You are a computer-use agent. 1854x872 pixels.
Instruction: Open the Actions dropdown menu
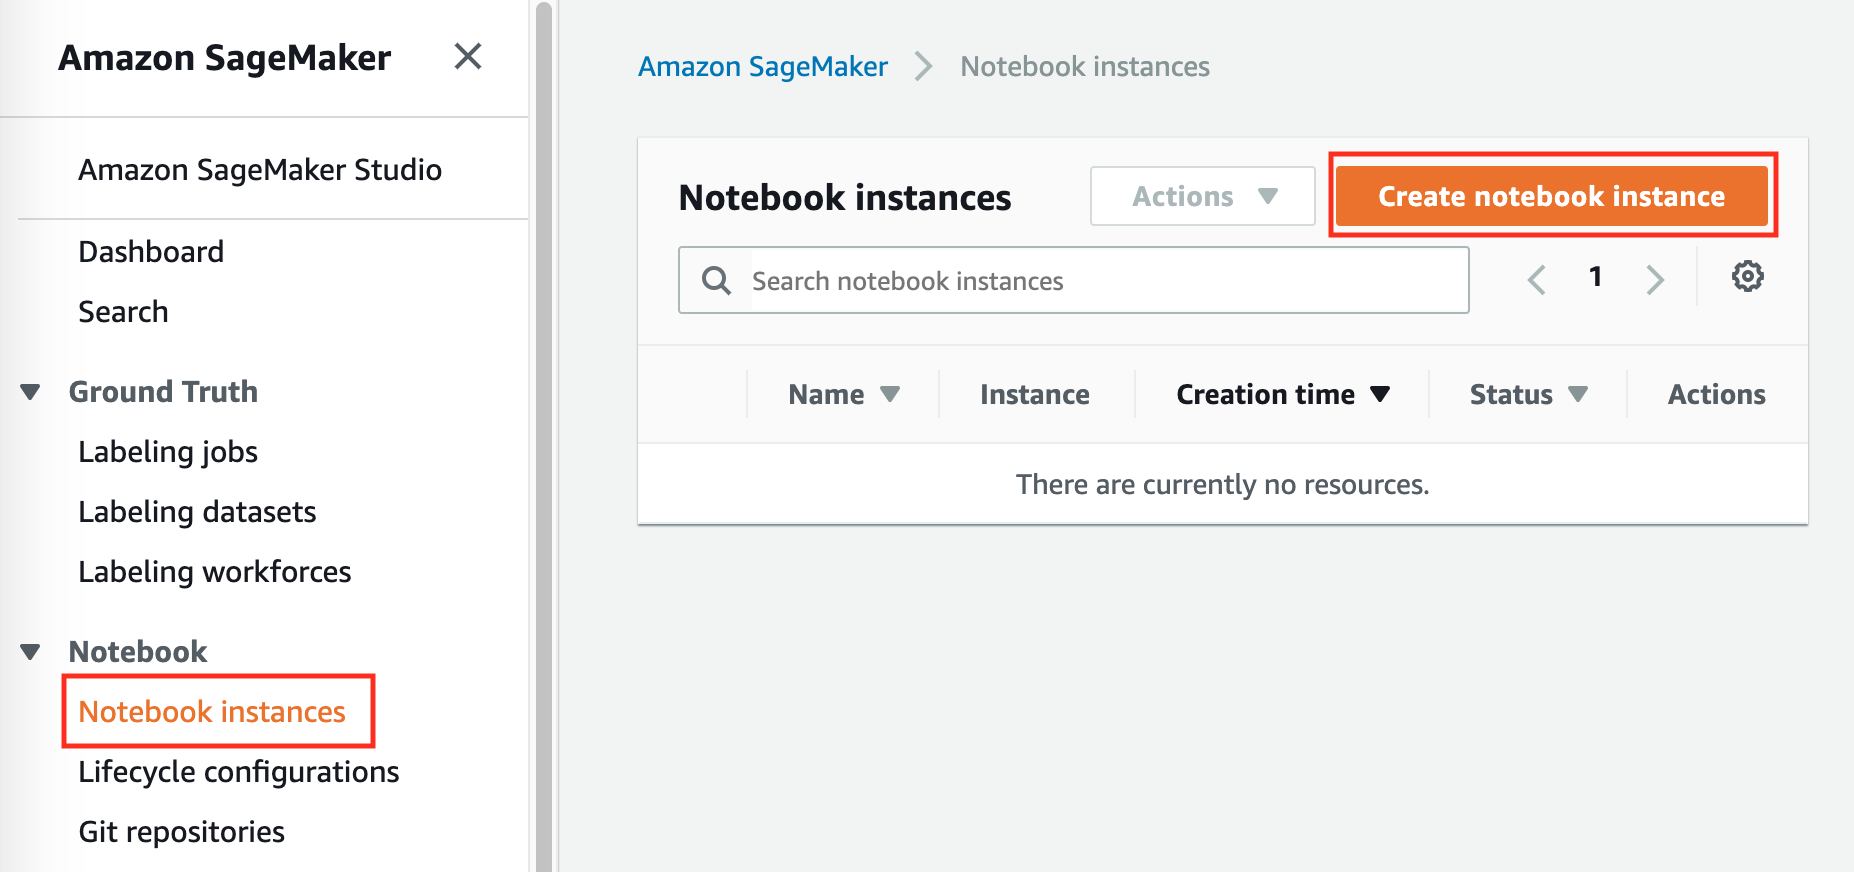coord(1202,196)
